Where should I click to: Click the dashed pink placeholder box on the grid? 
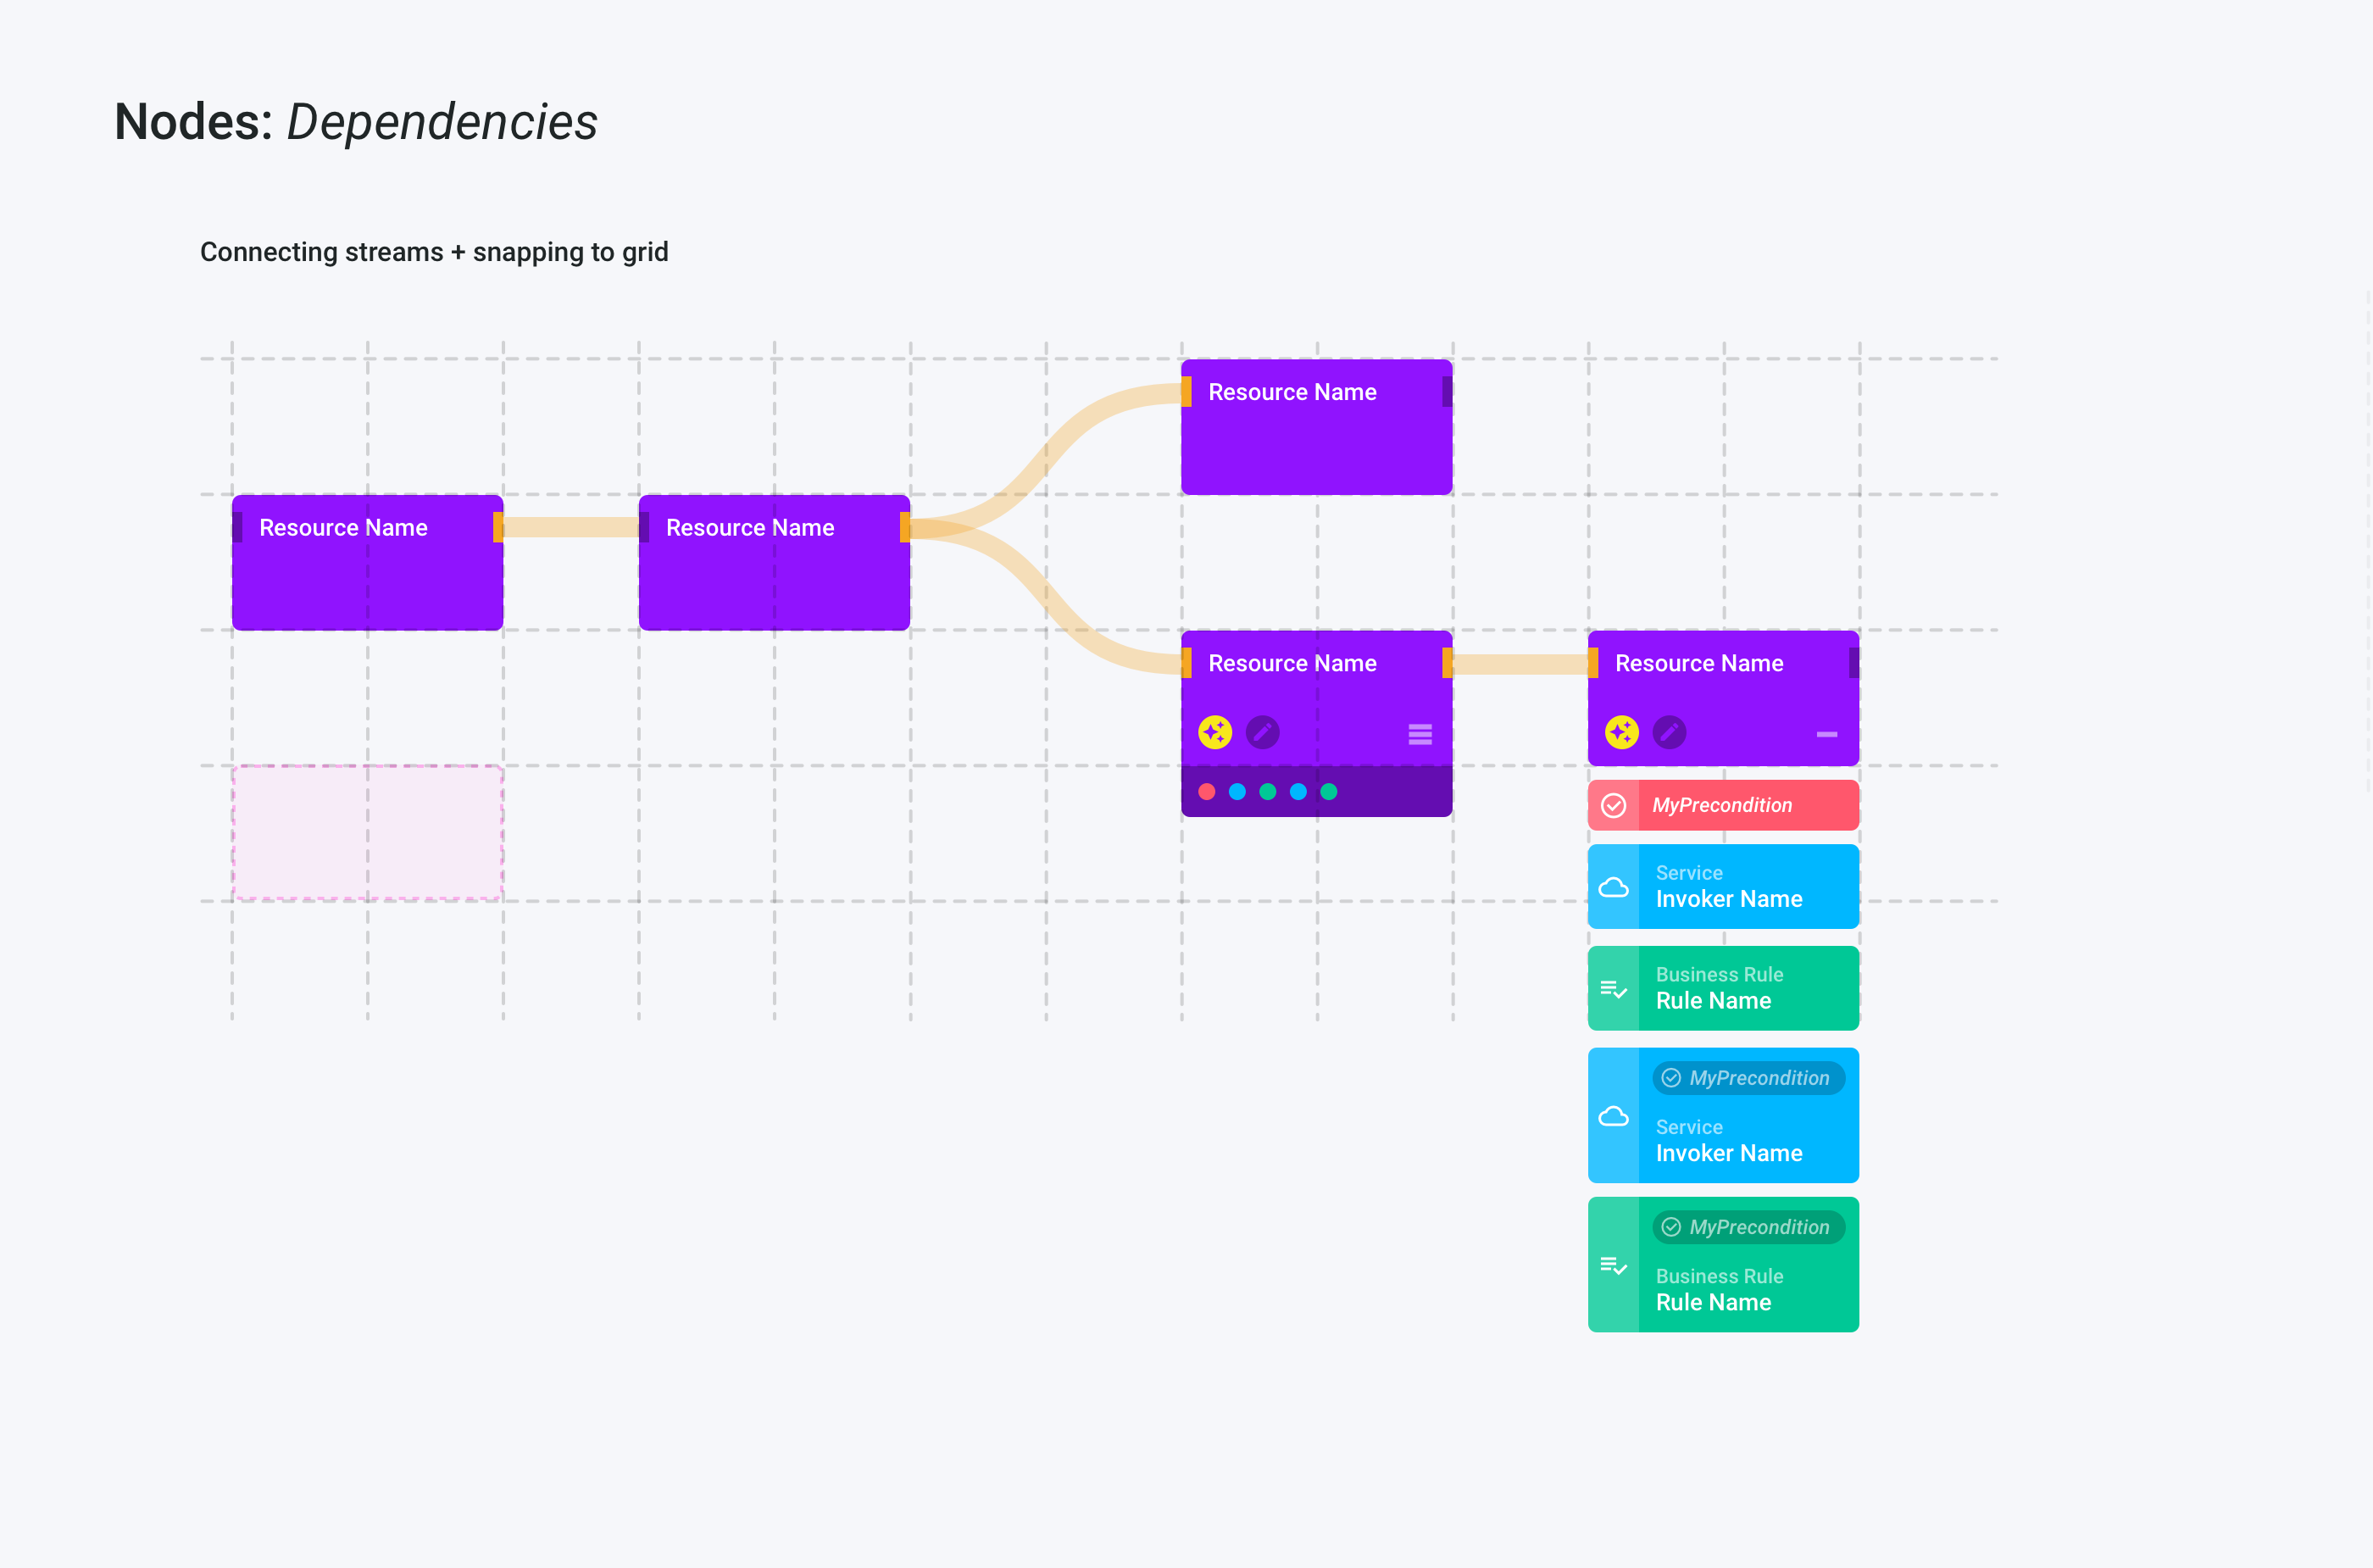[x=367, y=833]
